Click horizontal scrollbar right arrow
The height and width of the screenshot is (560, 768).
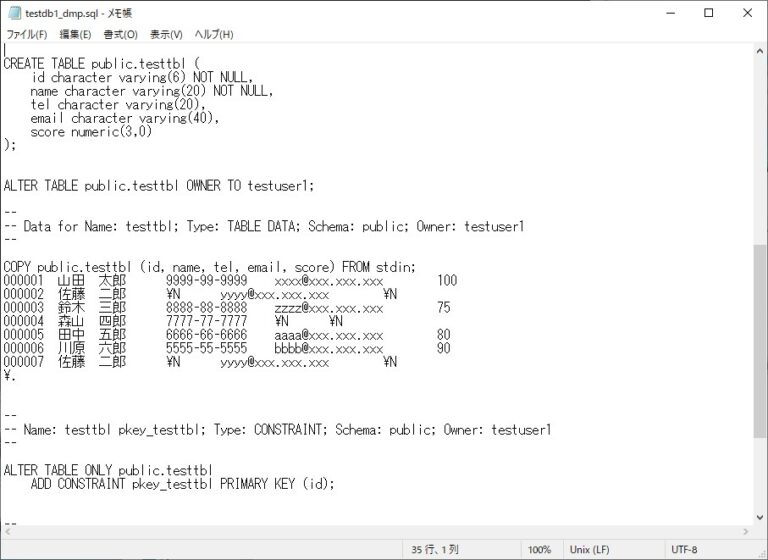point(746,532)
